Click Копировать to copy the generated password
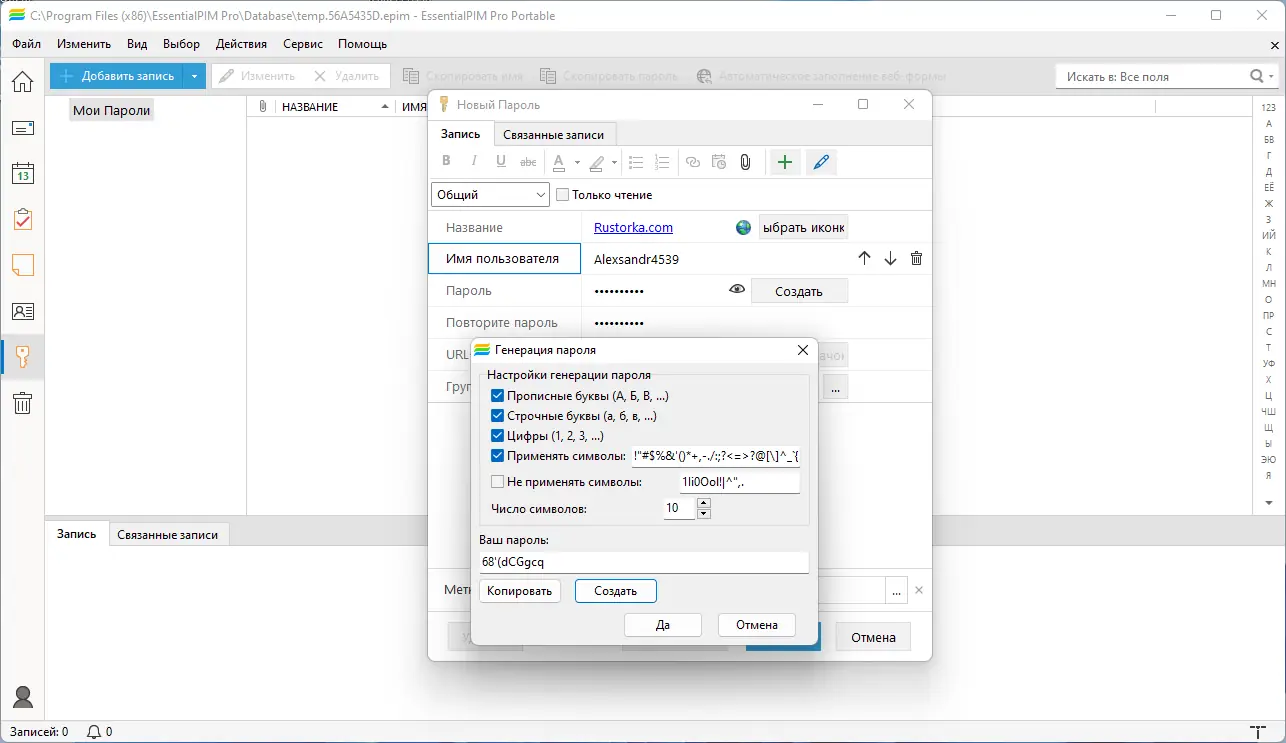This screenshot has height=743, width=1286. click(520, 590)
